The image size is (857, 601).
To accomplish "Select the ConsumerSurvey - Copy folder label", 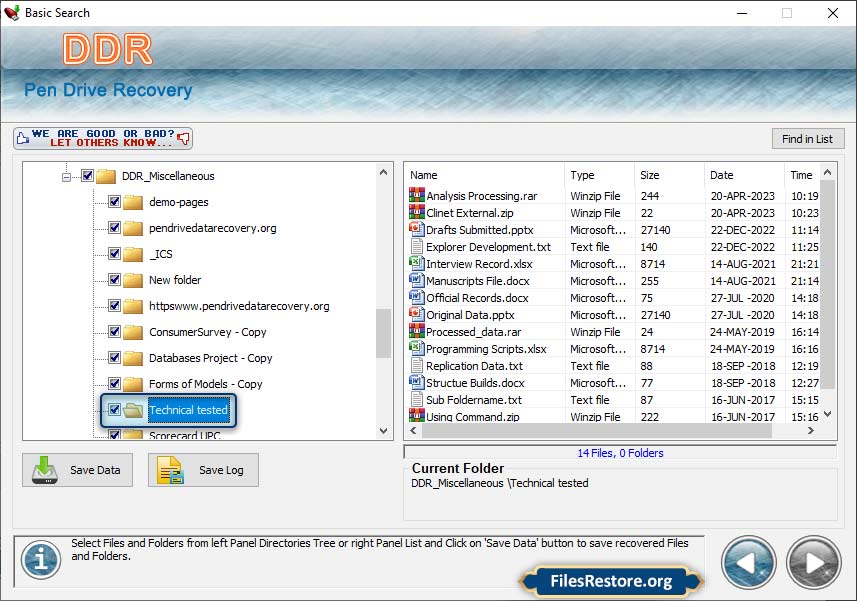I will (x=208, y=332).
